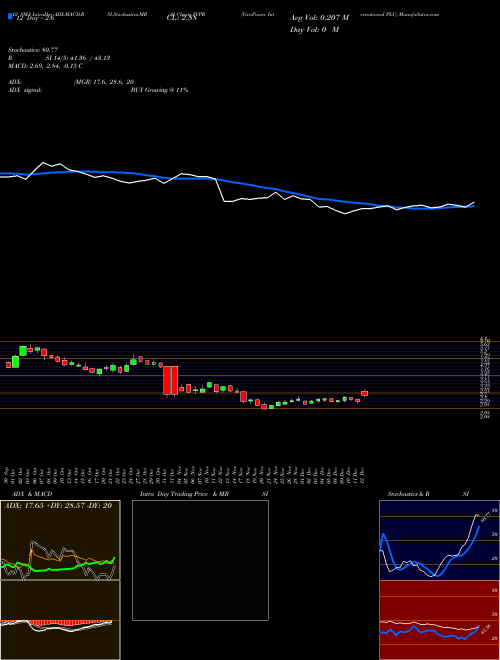Click the empty Intra Day Trading chart panel
This screenshot has height=660, width=500.
(x=200, y=560)
